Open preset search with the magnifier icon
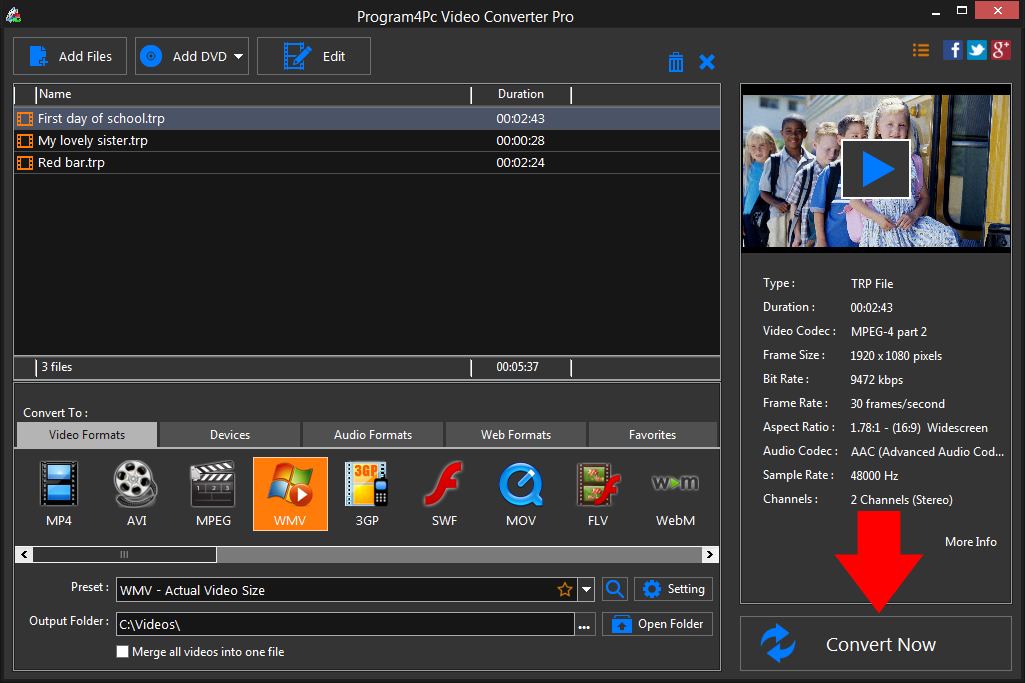The image size is (1025, 683). [614, 589]
